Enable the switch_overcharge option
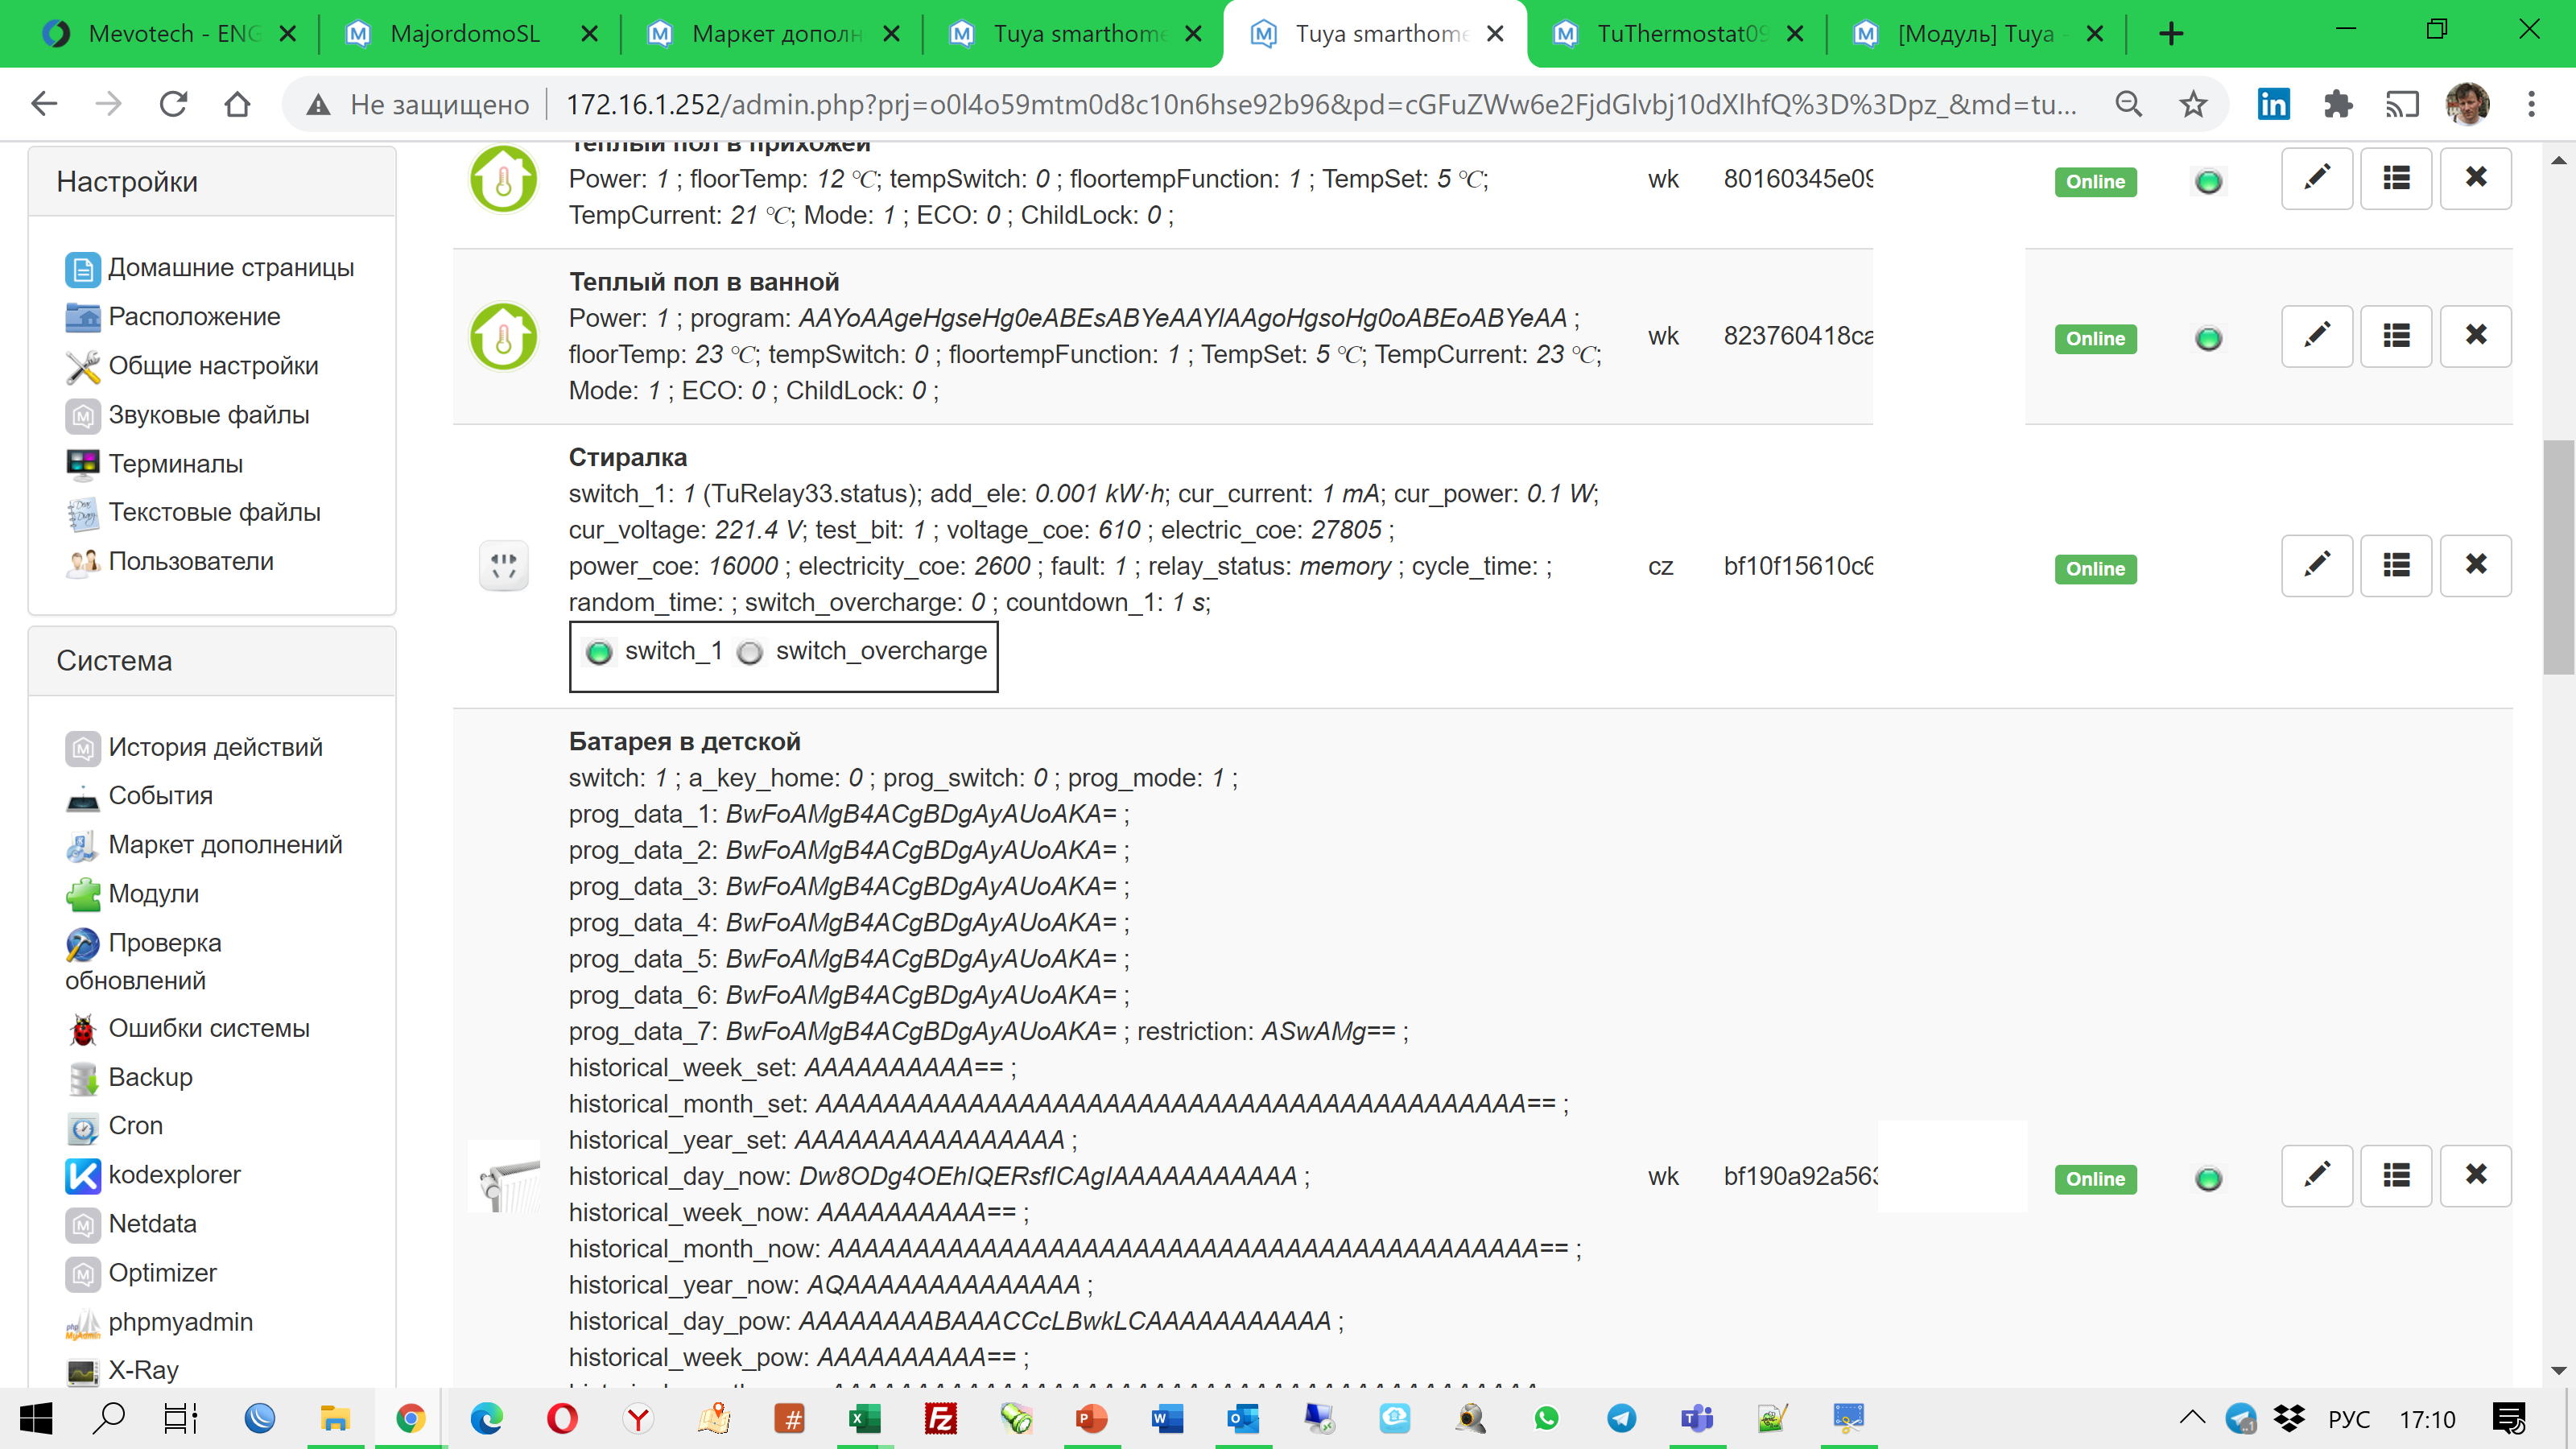This screenshot has width=2576, height=1449. [751, 653]
